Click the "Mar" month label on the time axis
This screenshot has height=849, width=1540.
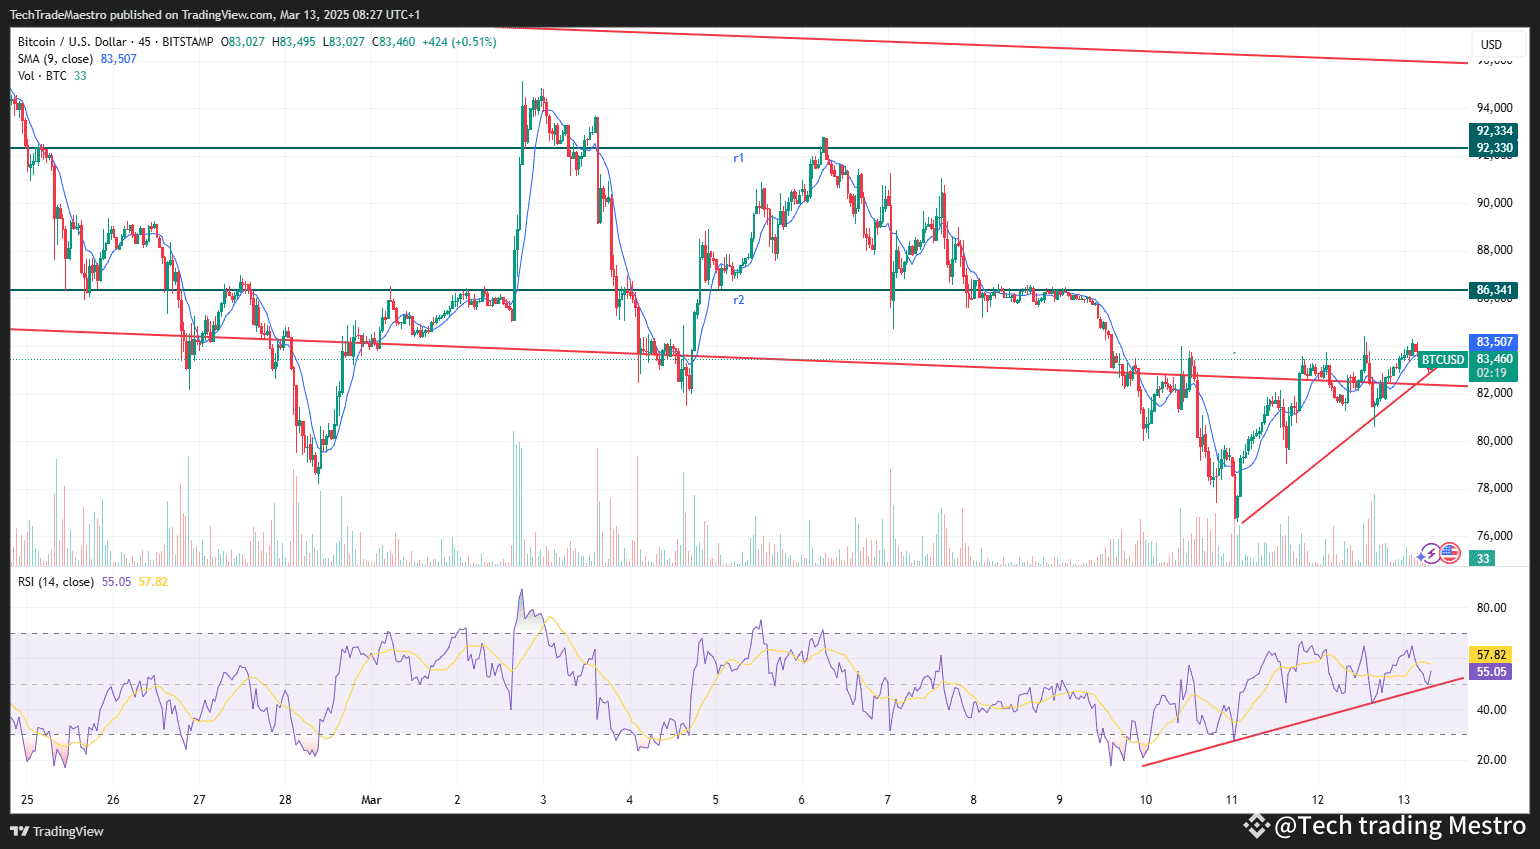(372, 800)
